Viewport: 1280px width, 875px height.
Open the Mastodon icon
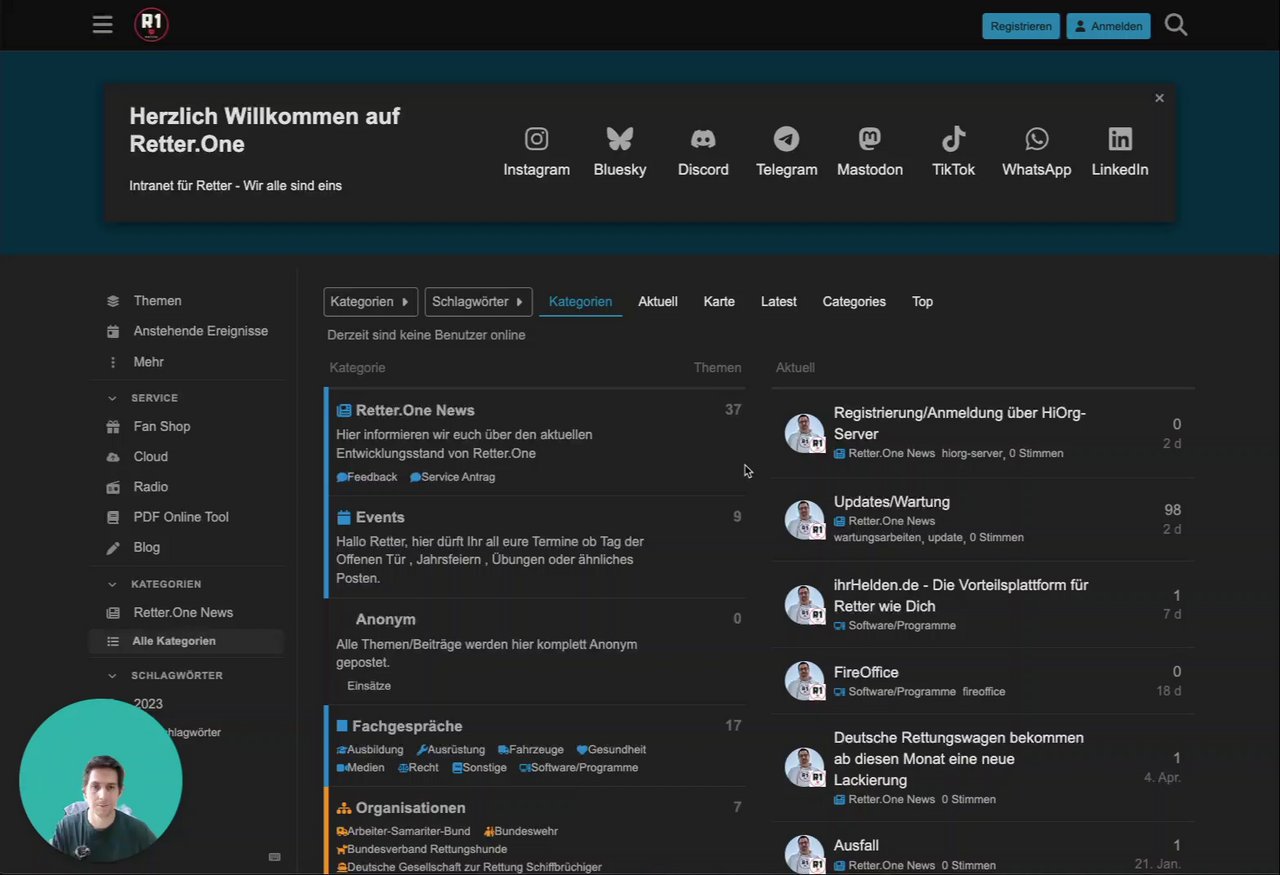(870, 139)
